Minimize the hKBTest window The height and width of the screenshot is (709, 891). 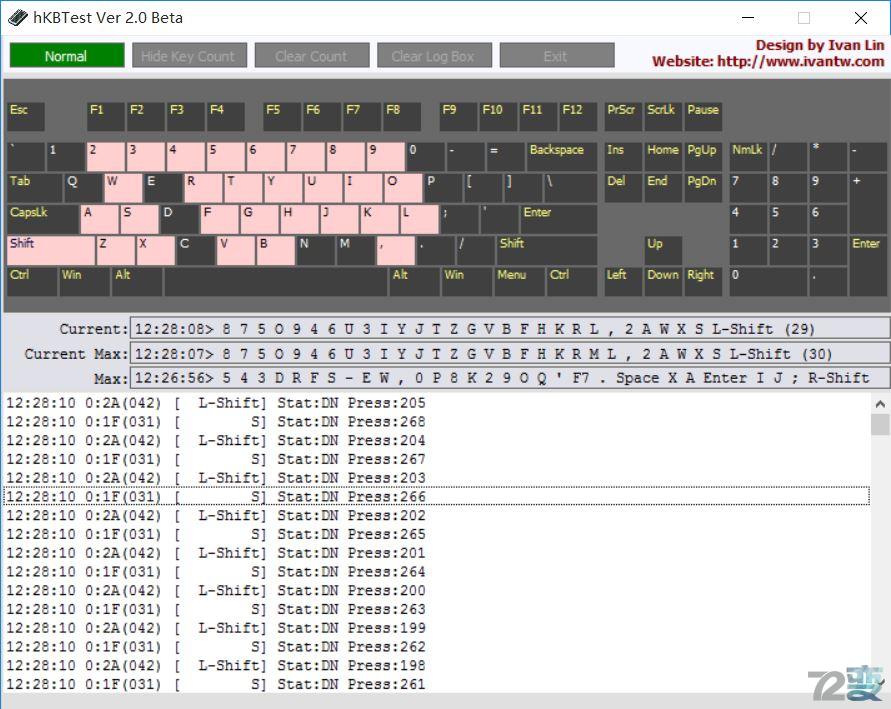pos(748,18)
